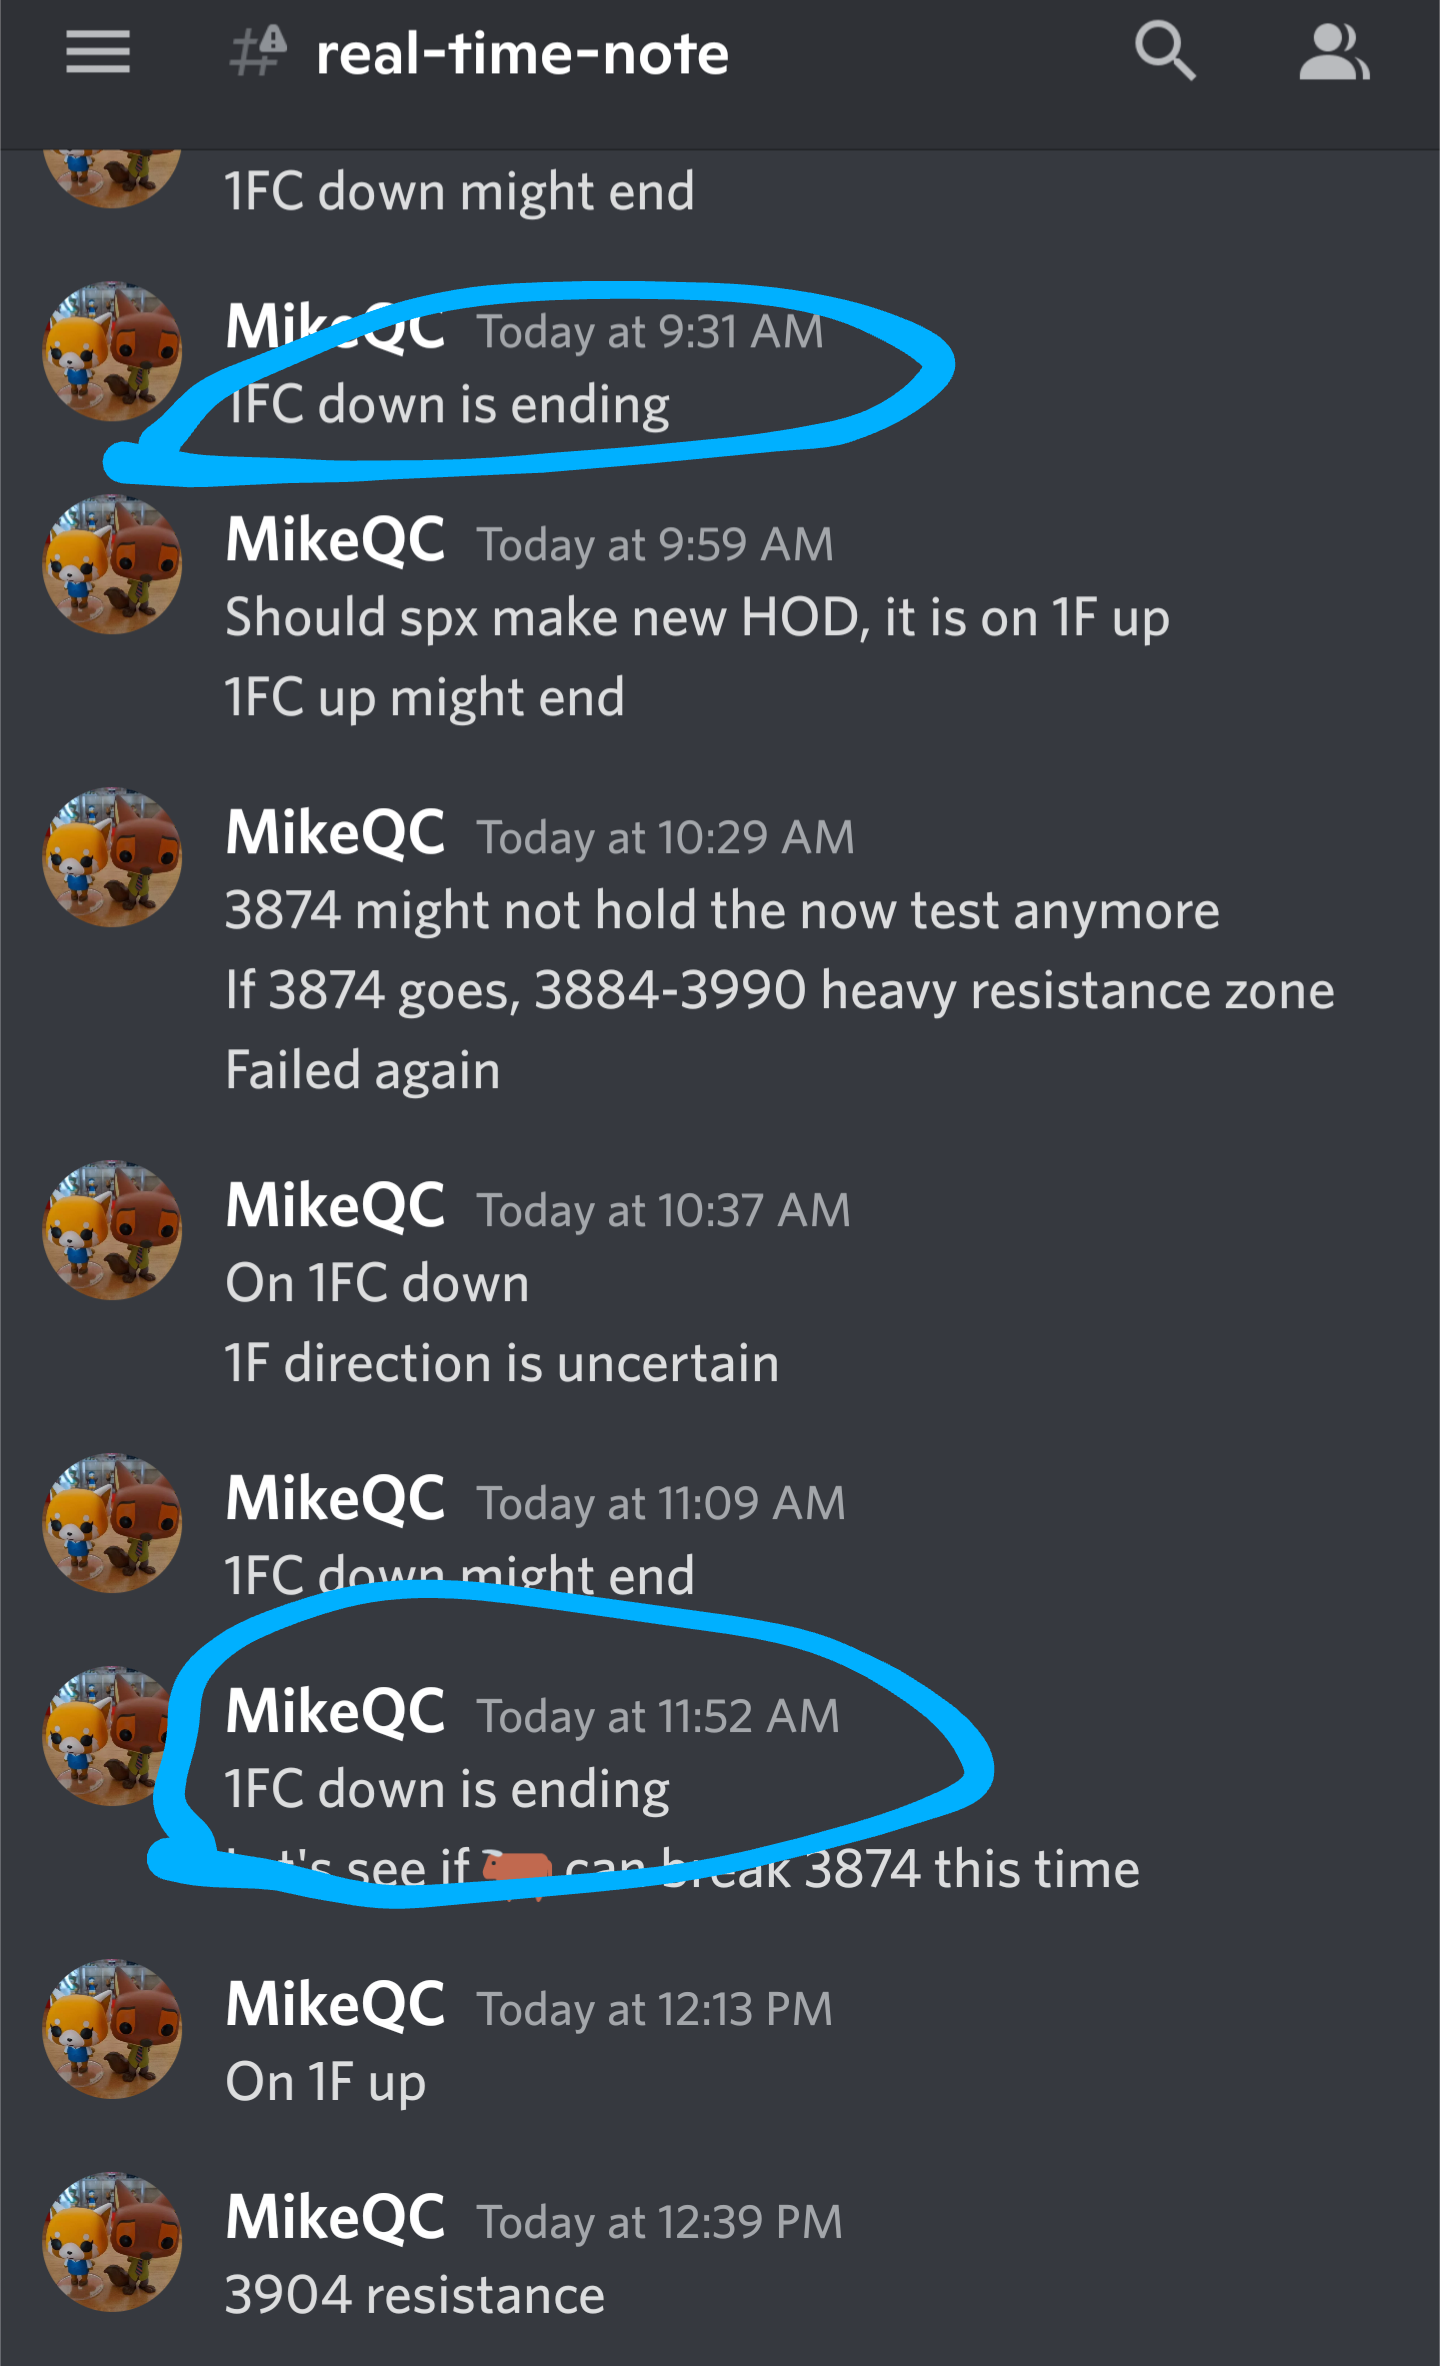
Task: Click MikeQC username on 12:13 PM message
Action: (x=335, y=2006)
